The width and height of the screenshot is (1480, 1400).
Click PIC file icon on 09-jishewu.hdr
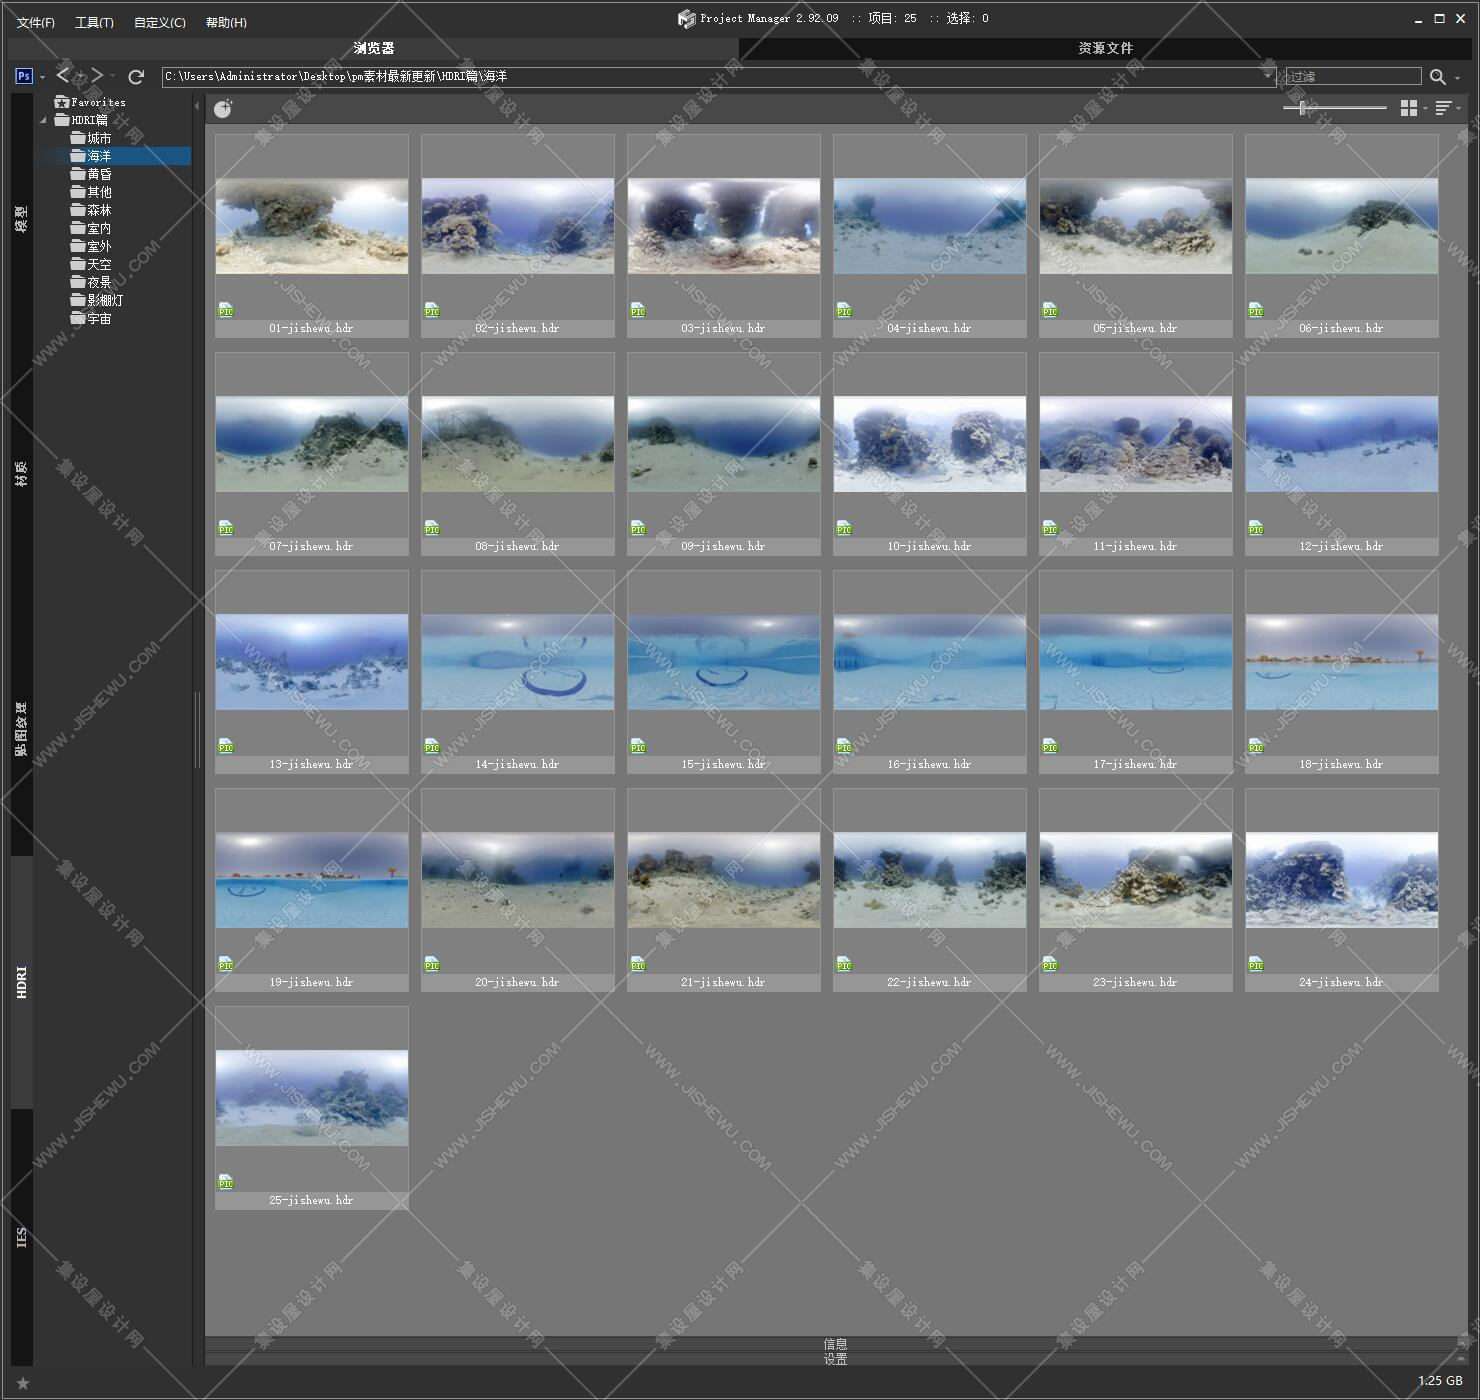pyautogui.click(x=638, y=529)
